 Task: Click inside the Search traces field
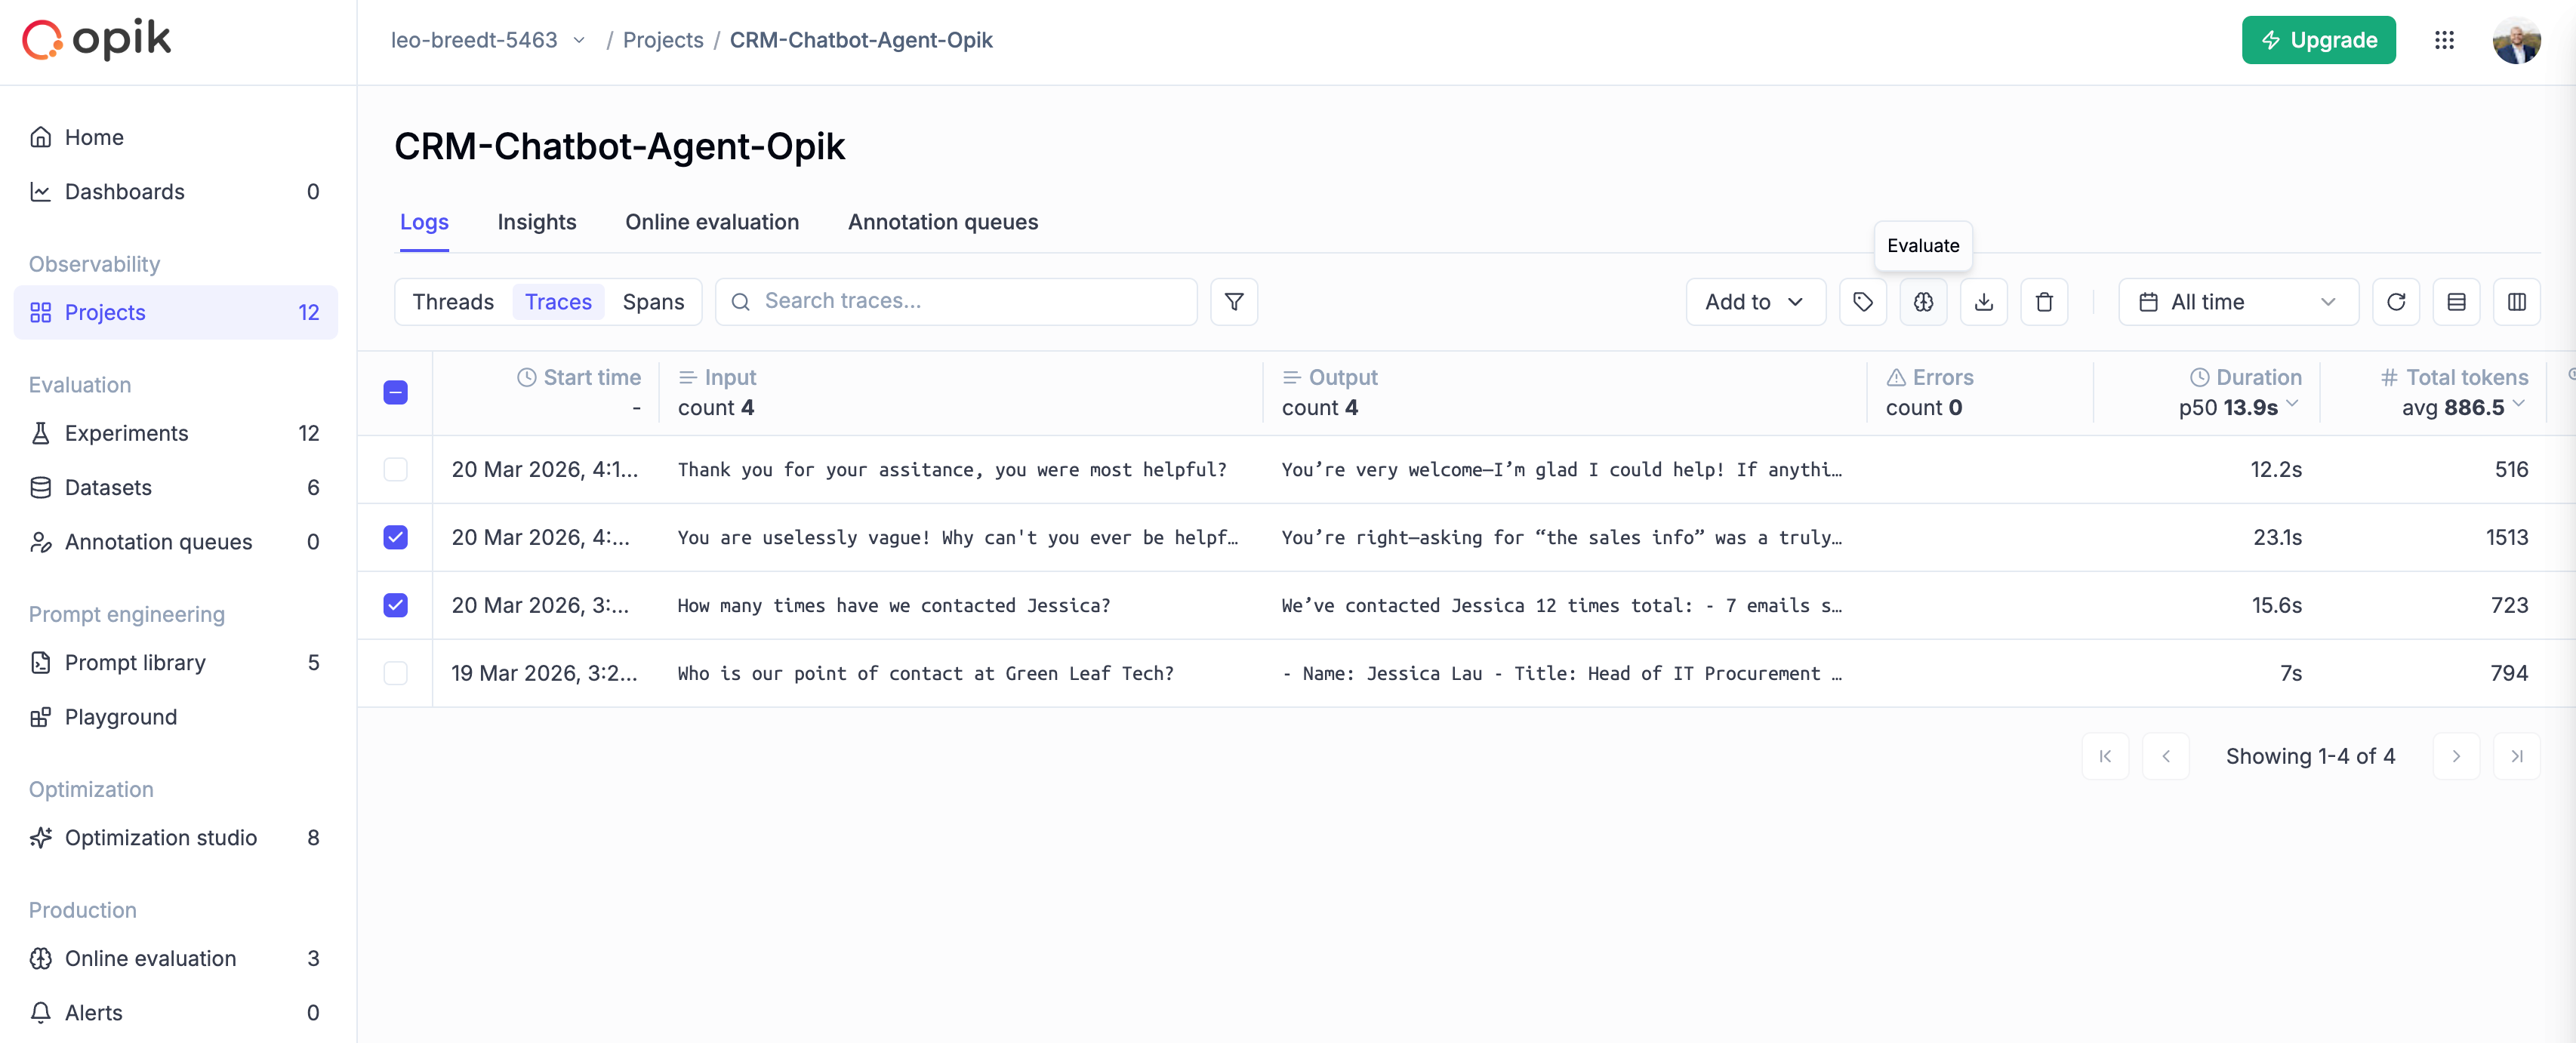[956, 301]
